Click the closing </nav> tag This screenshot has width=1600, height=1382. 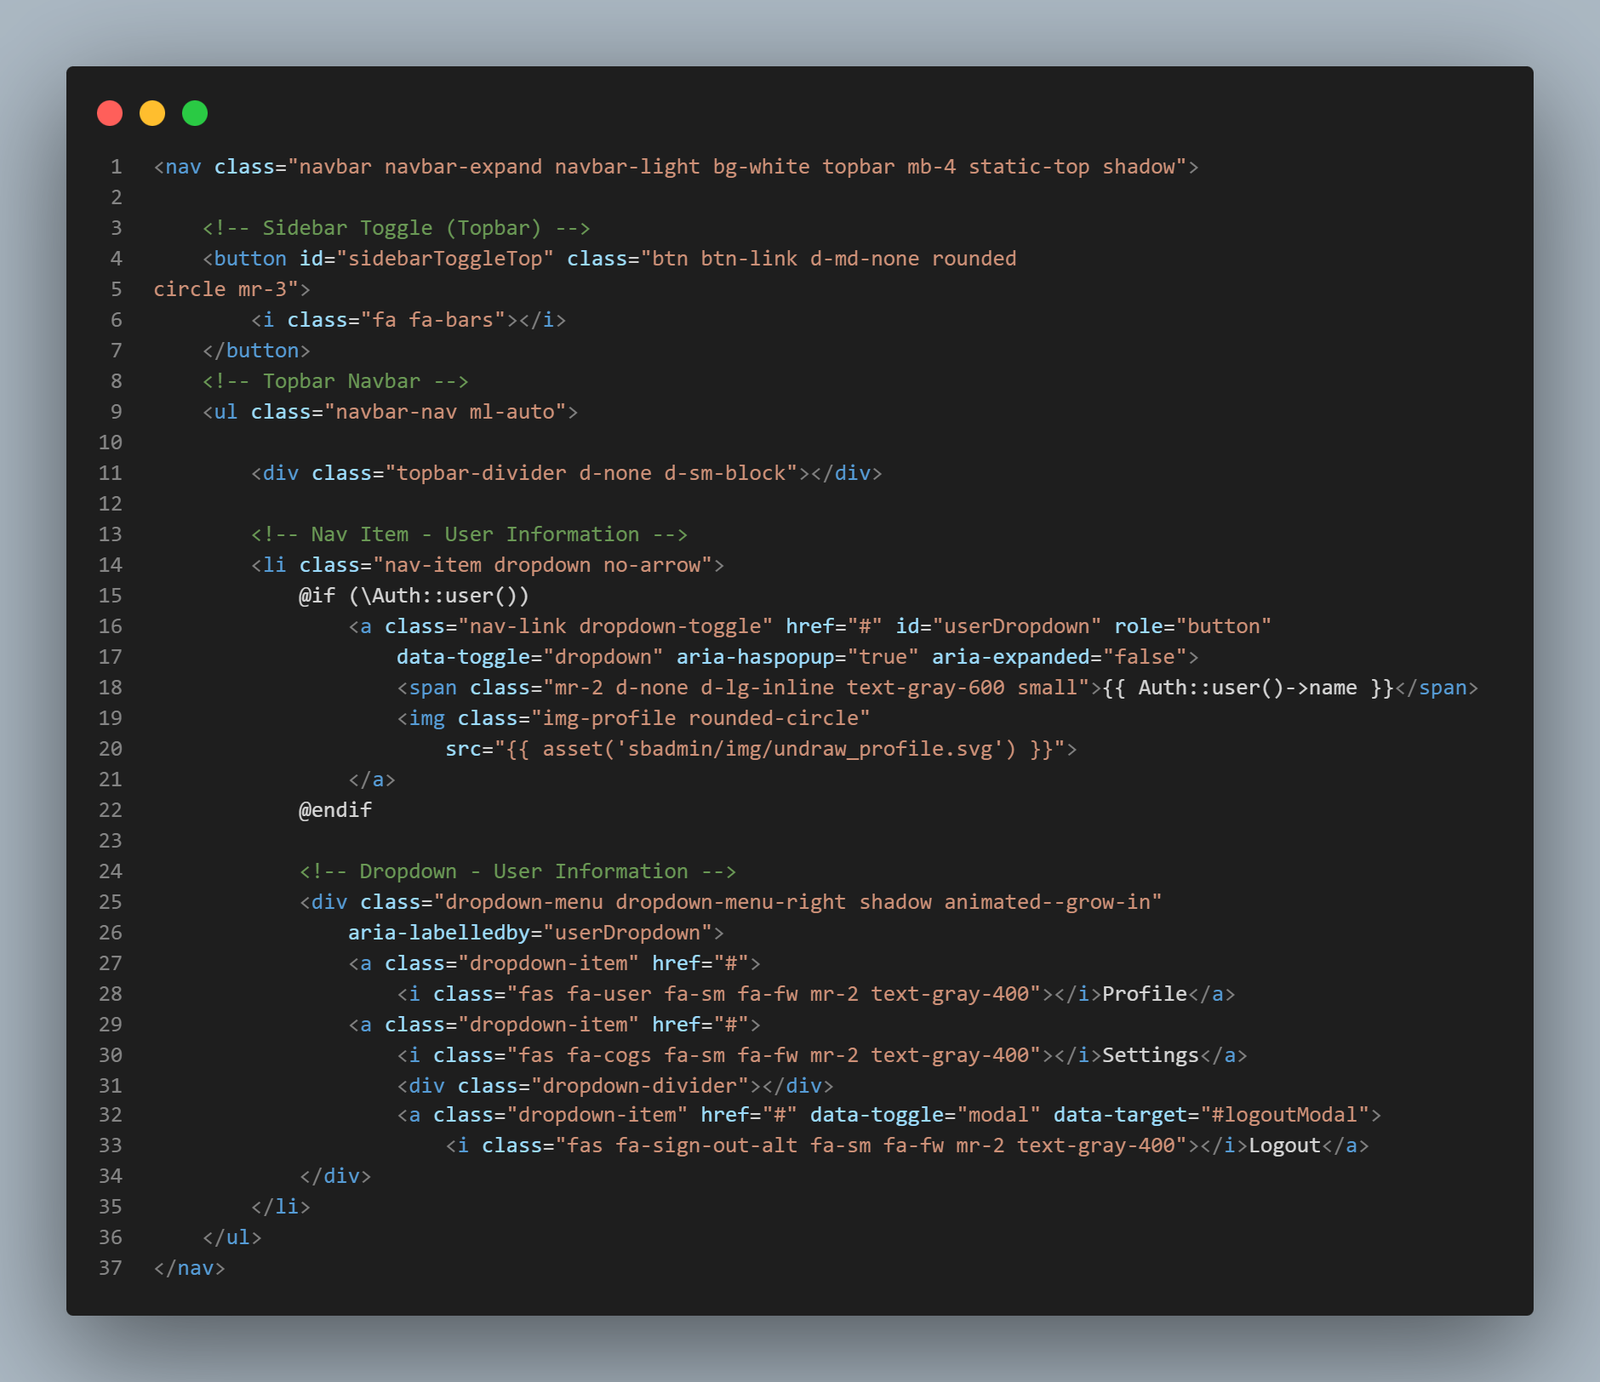(190, 1268)
